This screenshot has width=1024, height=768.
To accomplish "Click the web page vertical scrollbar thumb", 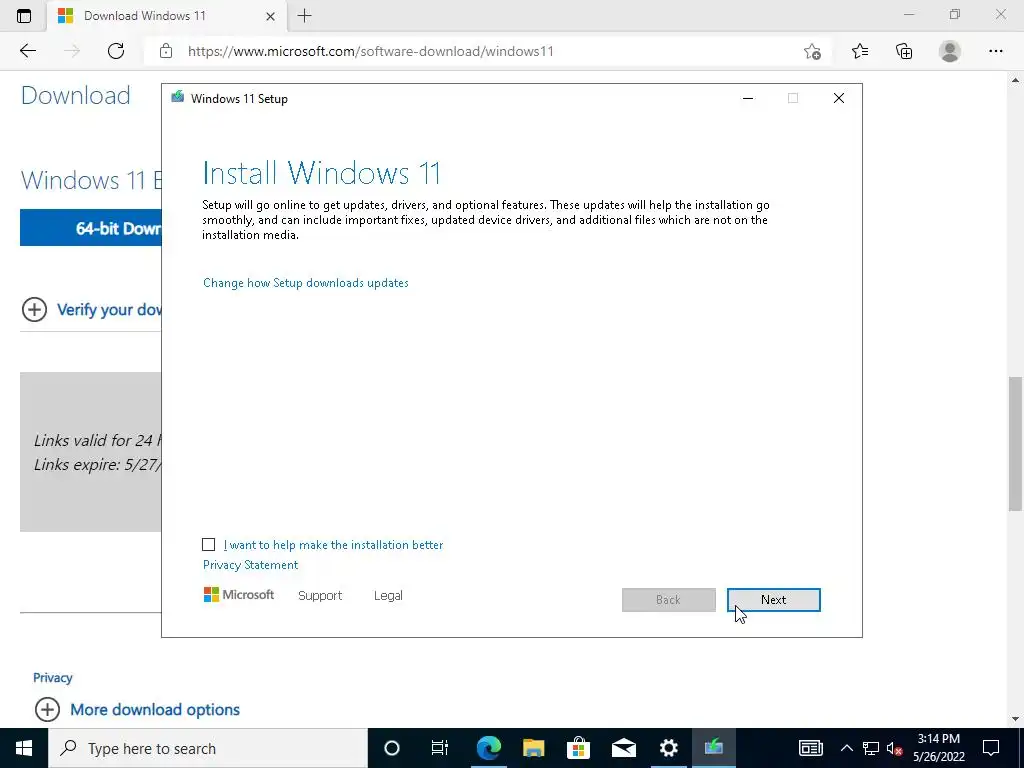I will (1016, 443).
